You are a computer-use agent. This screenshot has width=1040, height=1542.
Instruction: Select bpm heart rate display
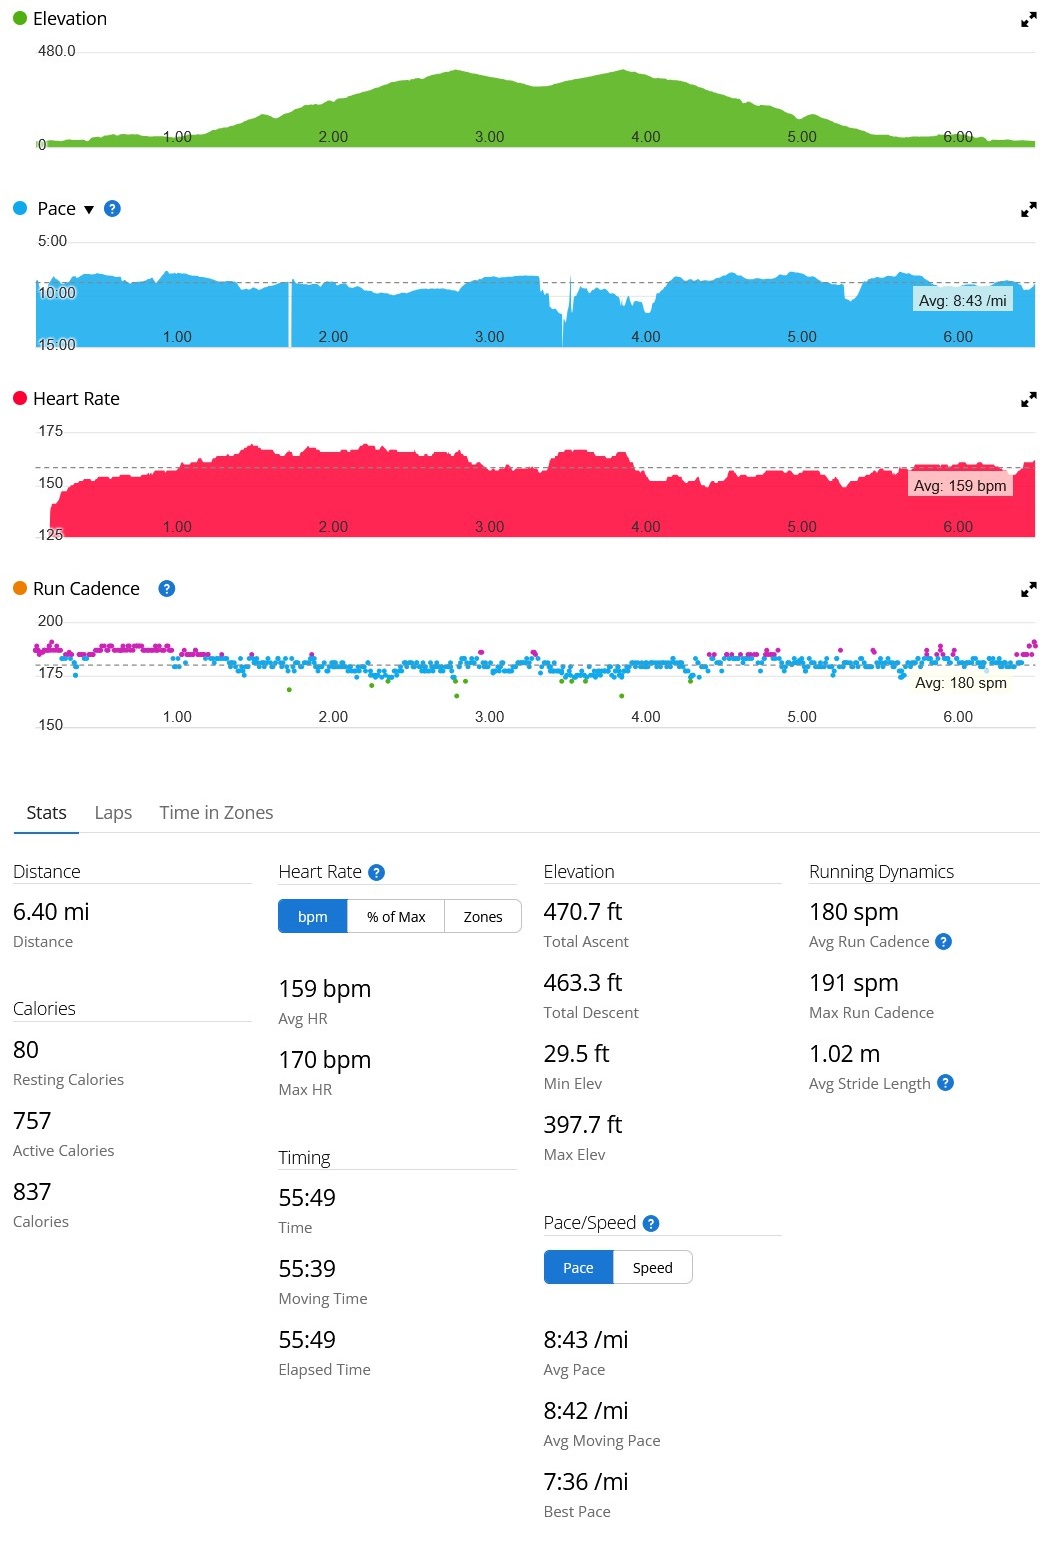[x=313, y=916]
